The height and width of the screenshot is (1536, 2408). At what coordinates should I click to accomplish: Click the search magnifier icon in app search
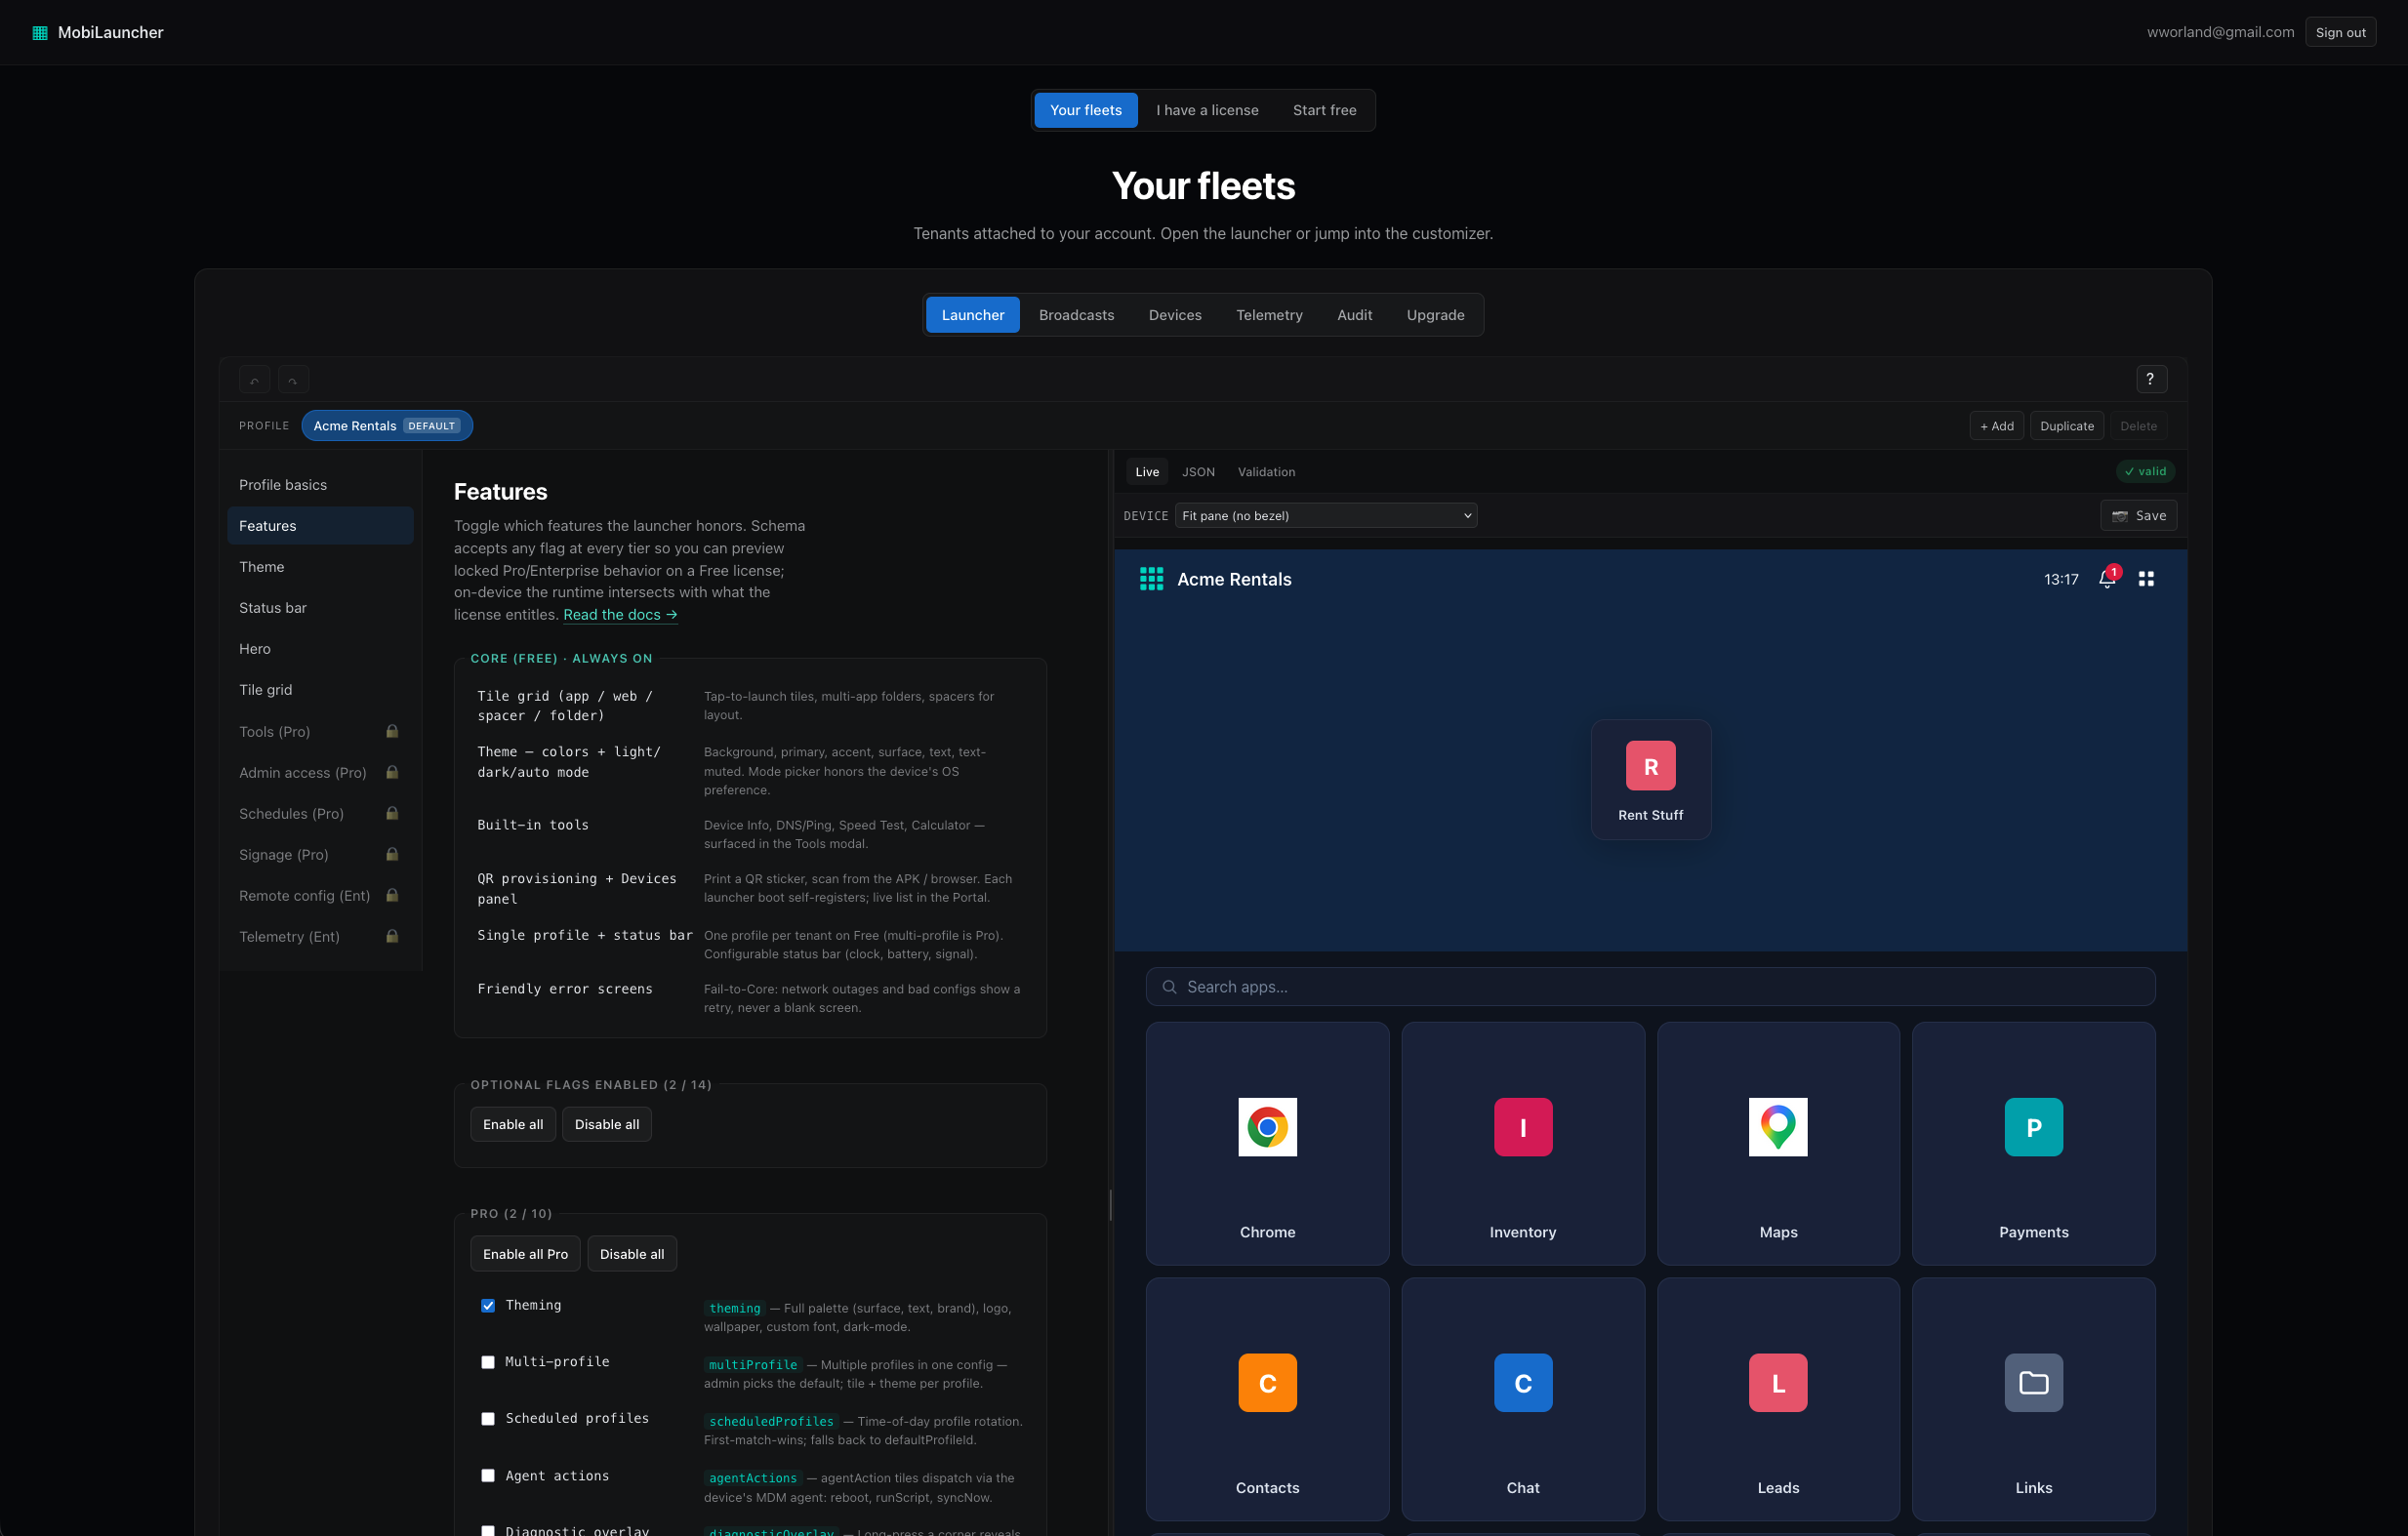(1169, 987)
